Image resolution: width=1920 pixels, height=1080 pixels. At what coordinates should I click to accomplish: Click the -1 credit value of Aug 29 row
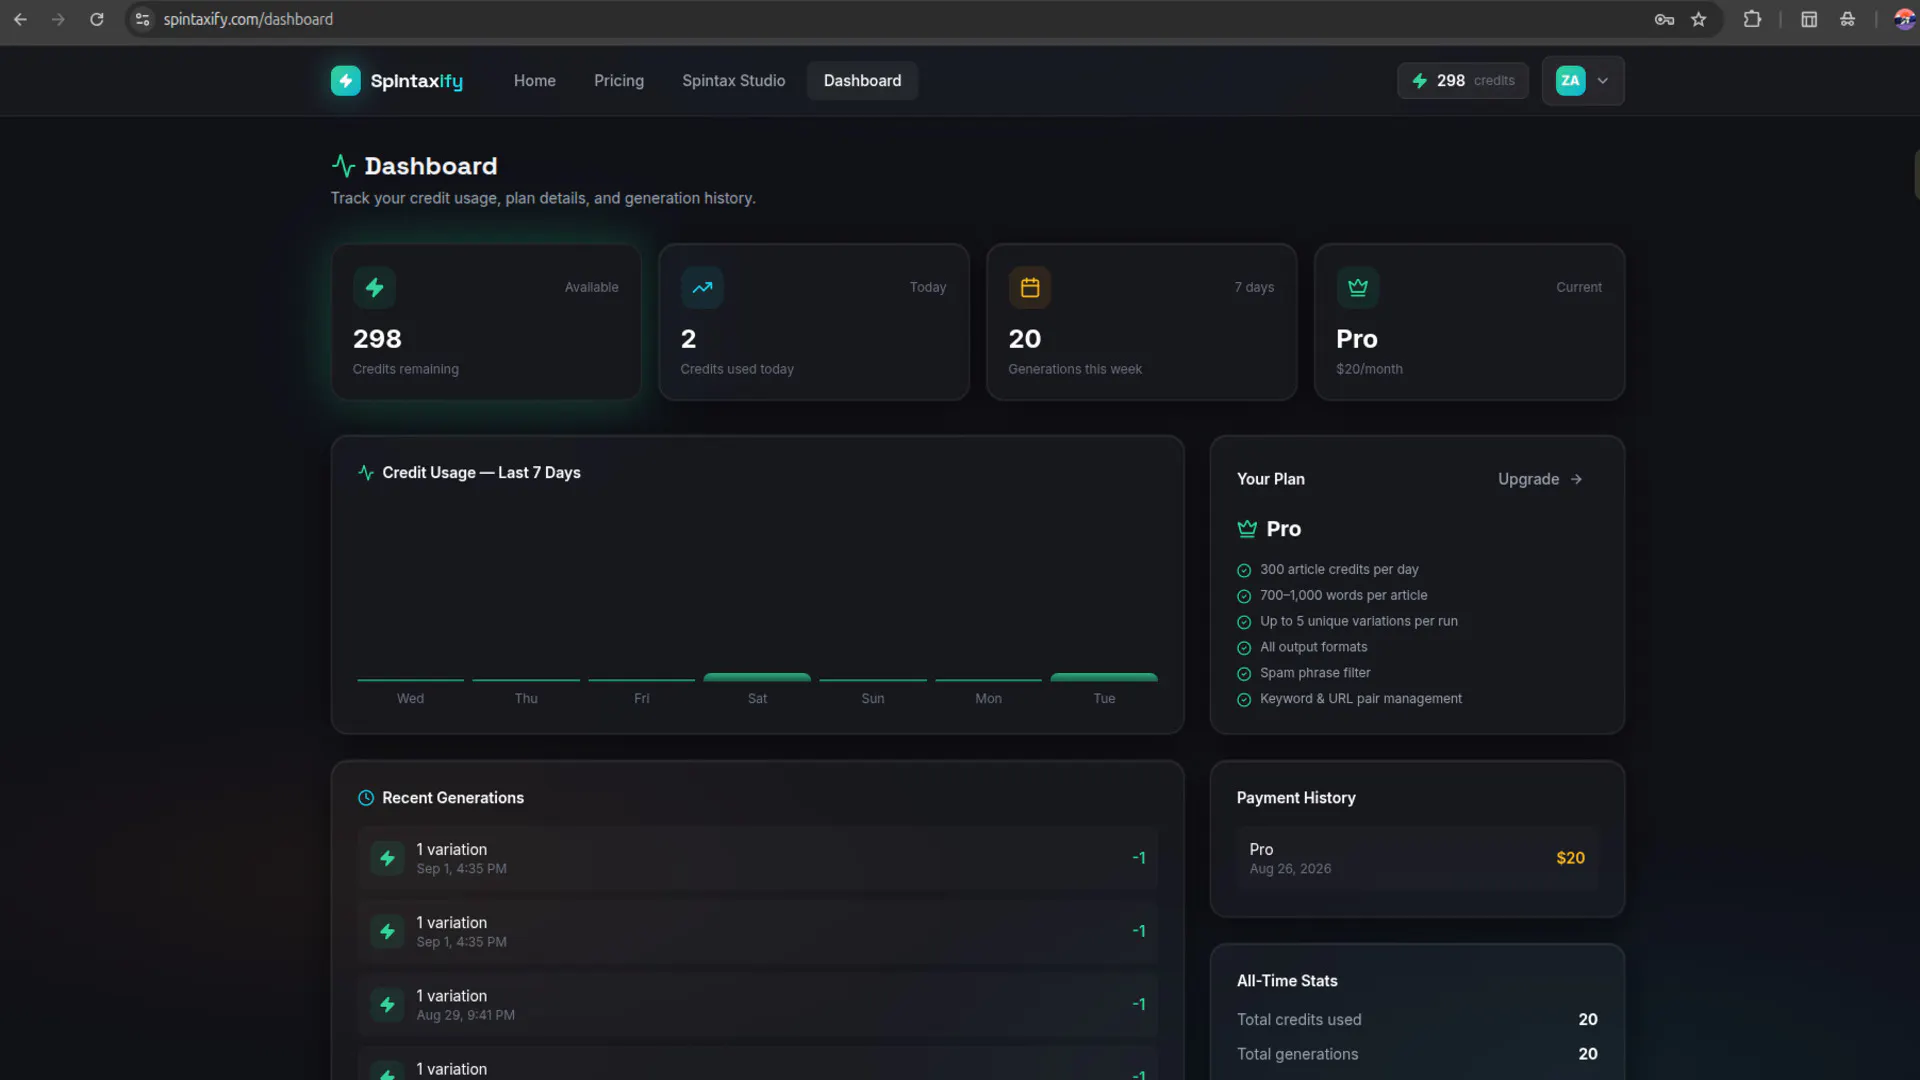click(1139, 1004)
